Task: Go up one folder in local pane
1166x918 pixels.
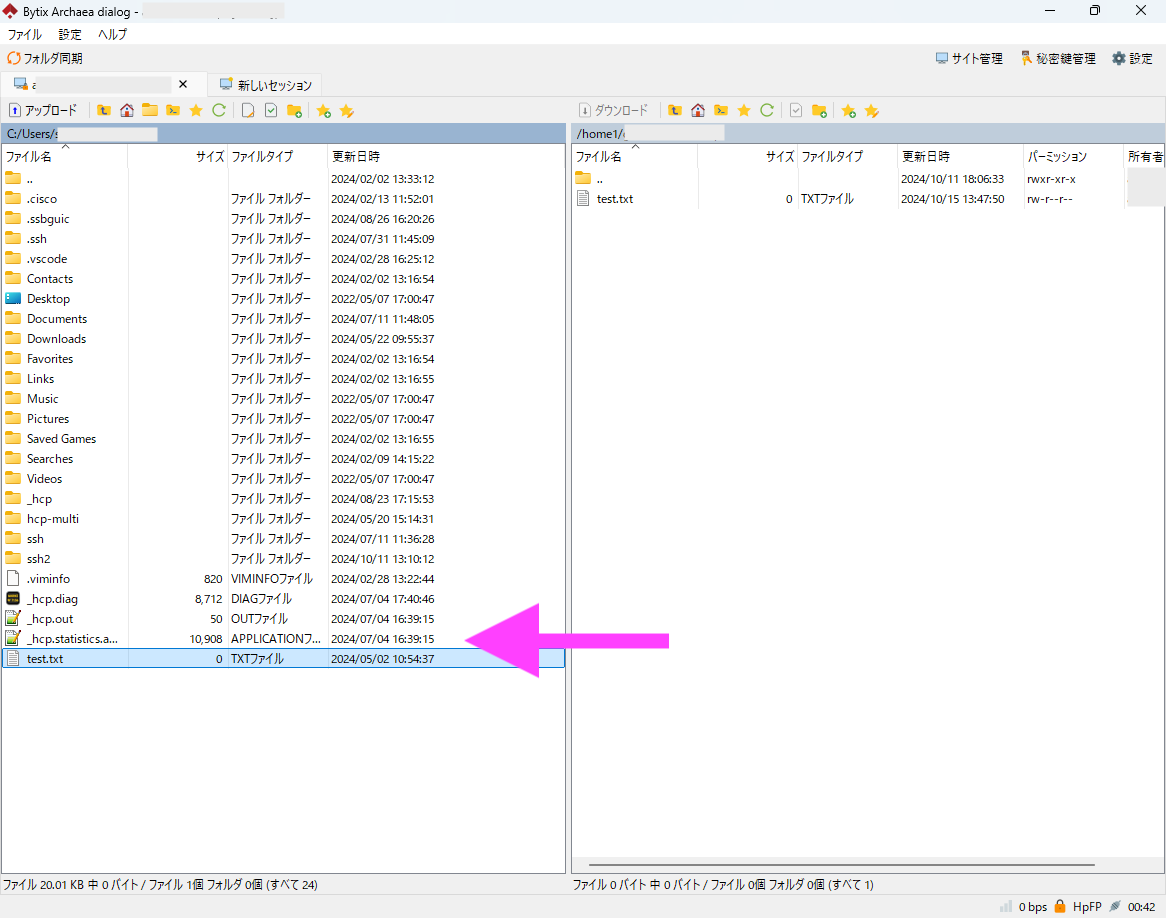Action: (103, 110)
